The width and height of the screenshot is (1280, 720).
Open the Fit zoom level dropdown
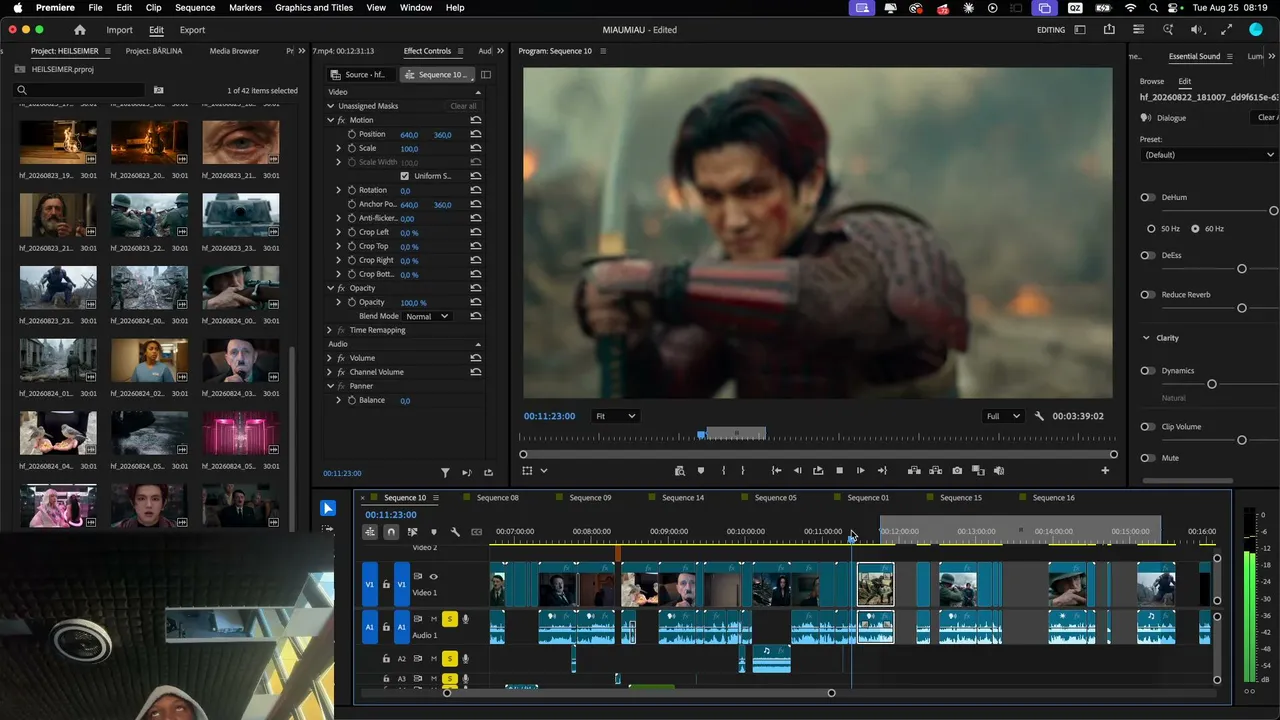click(615, 416)
